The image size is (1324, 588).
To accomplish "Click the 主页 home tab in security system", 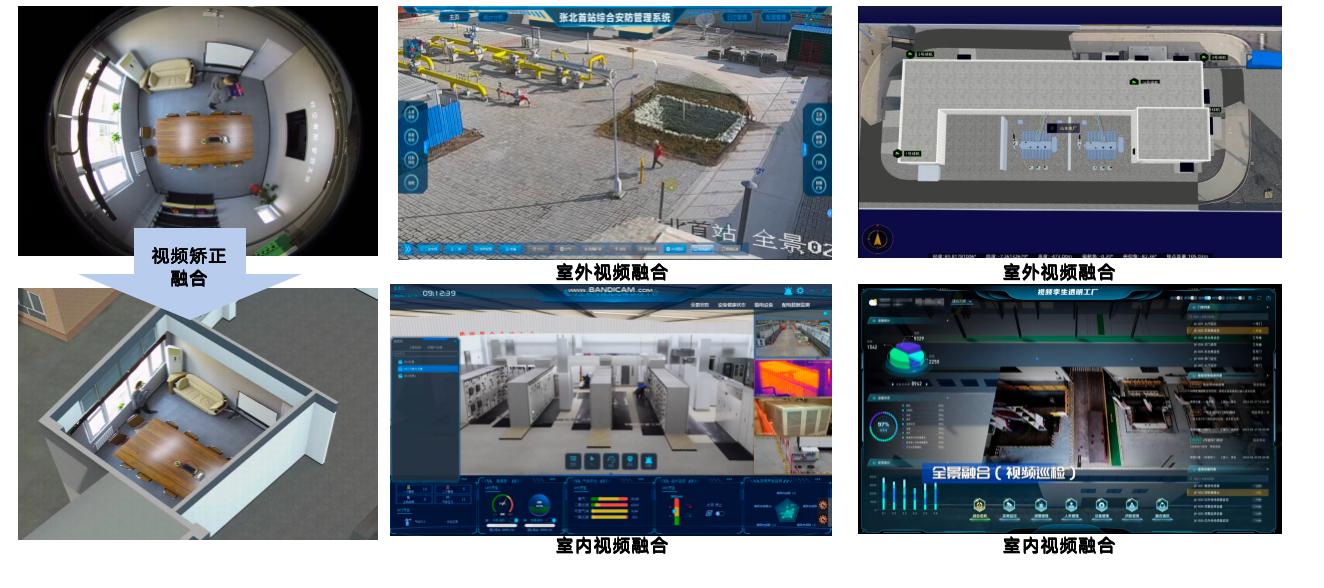I will click(x=455, y=17).
